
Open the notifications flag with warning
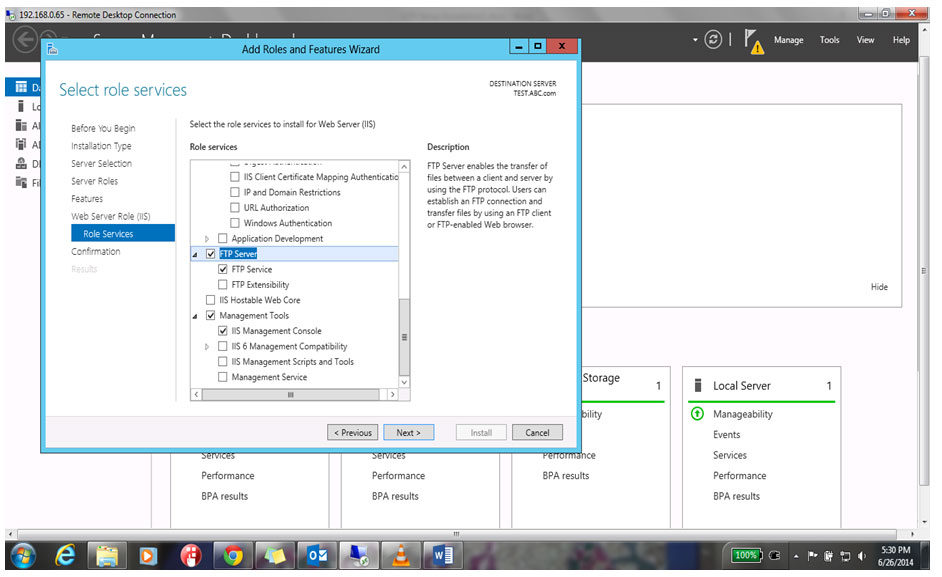(x=753, y=41)
